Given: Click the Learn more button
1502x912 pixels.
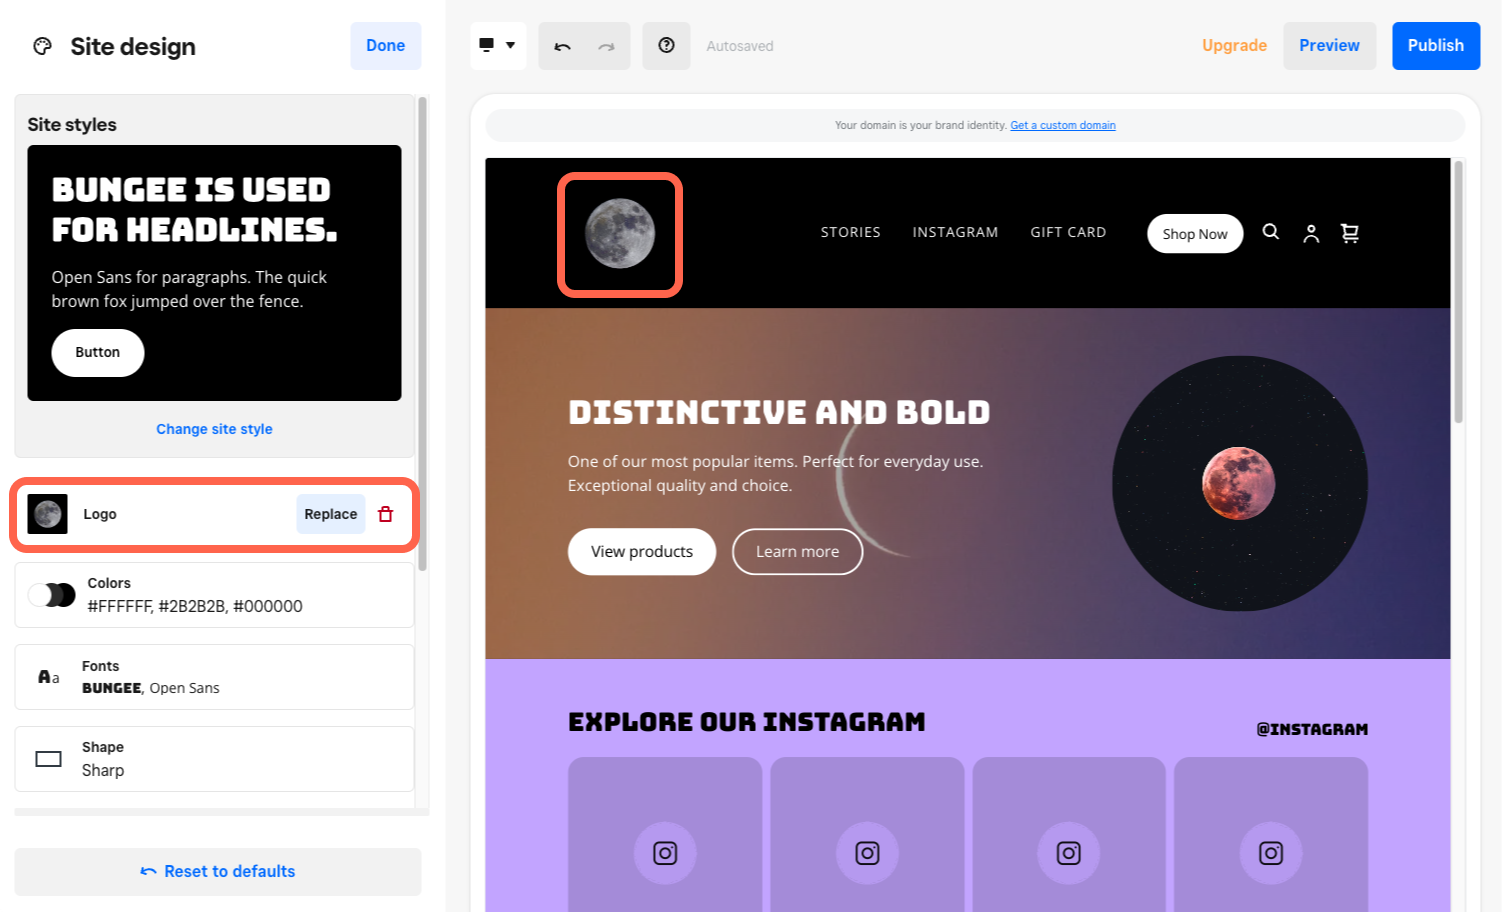Looking at the screenshot, I should click(797, 552).
